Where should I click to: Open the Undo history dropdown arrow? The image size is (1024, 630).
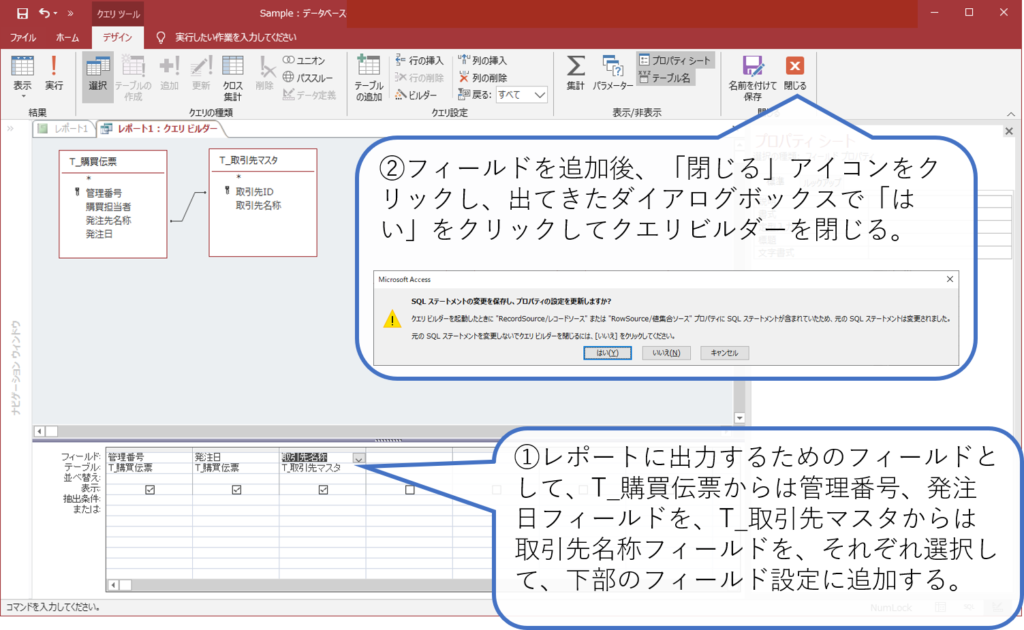[x=56, y=13]
